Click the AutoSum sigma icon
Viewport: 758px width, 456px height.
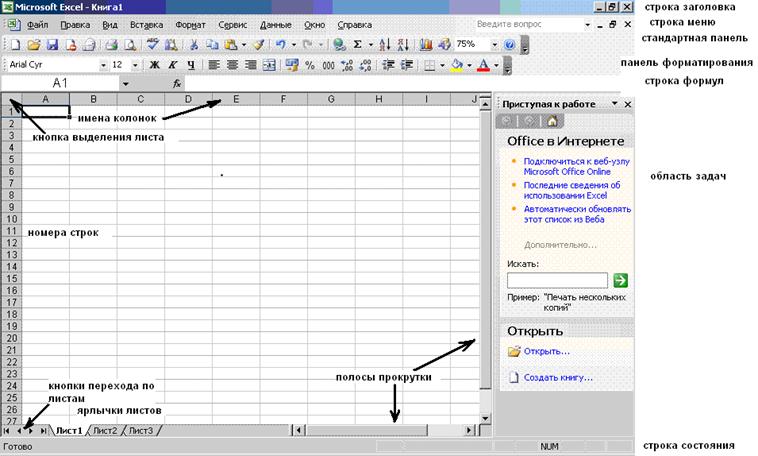pyautogui.click(x=358, y=44)
